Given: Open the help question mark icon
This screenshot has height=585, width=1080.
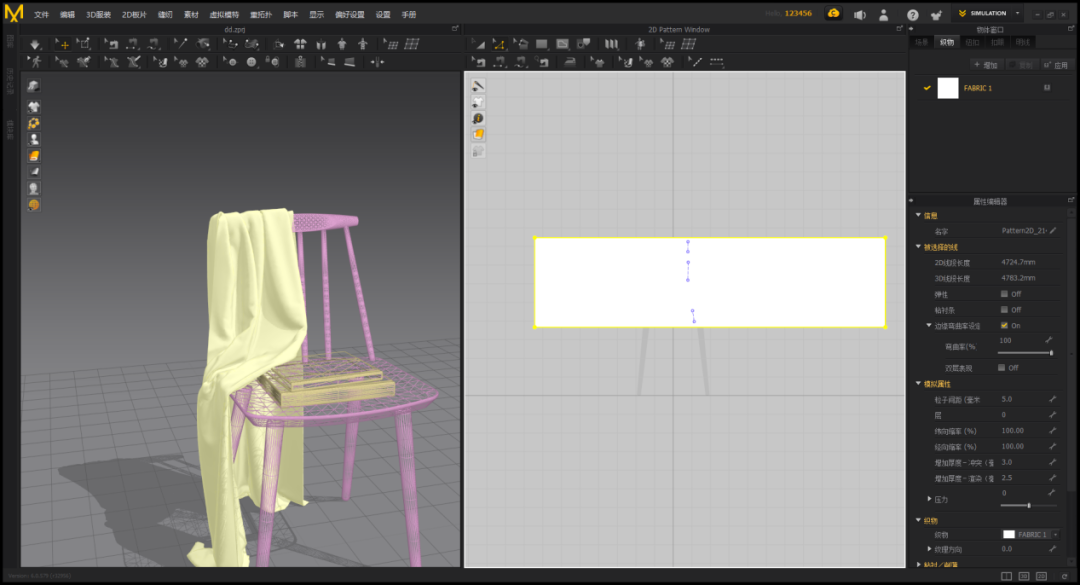Looking at the screenshot, I should [x=912, y=14].
